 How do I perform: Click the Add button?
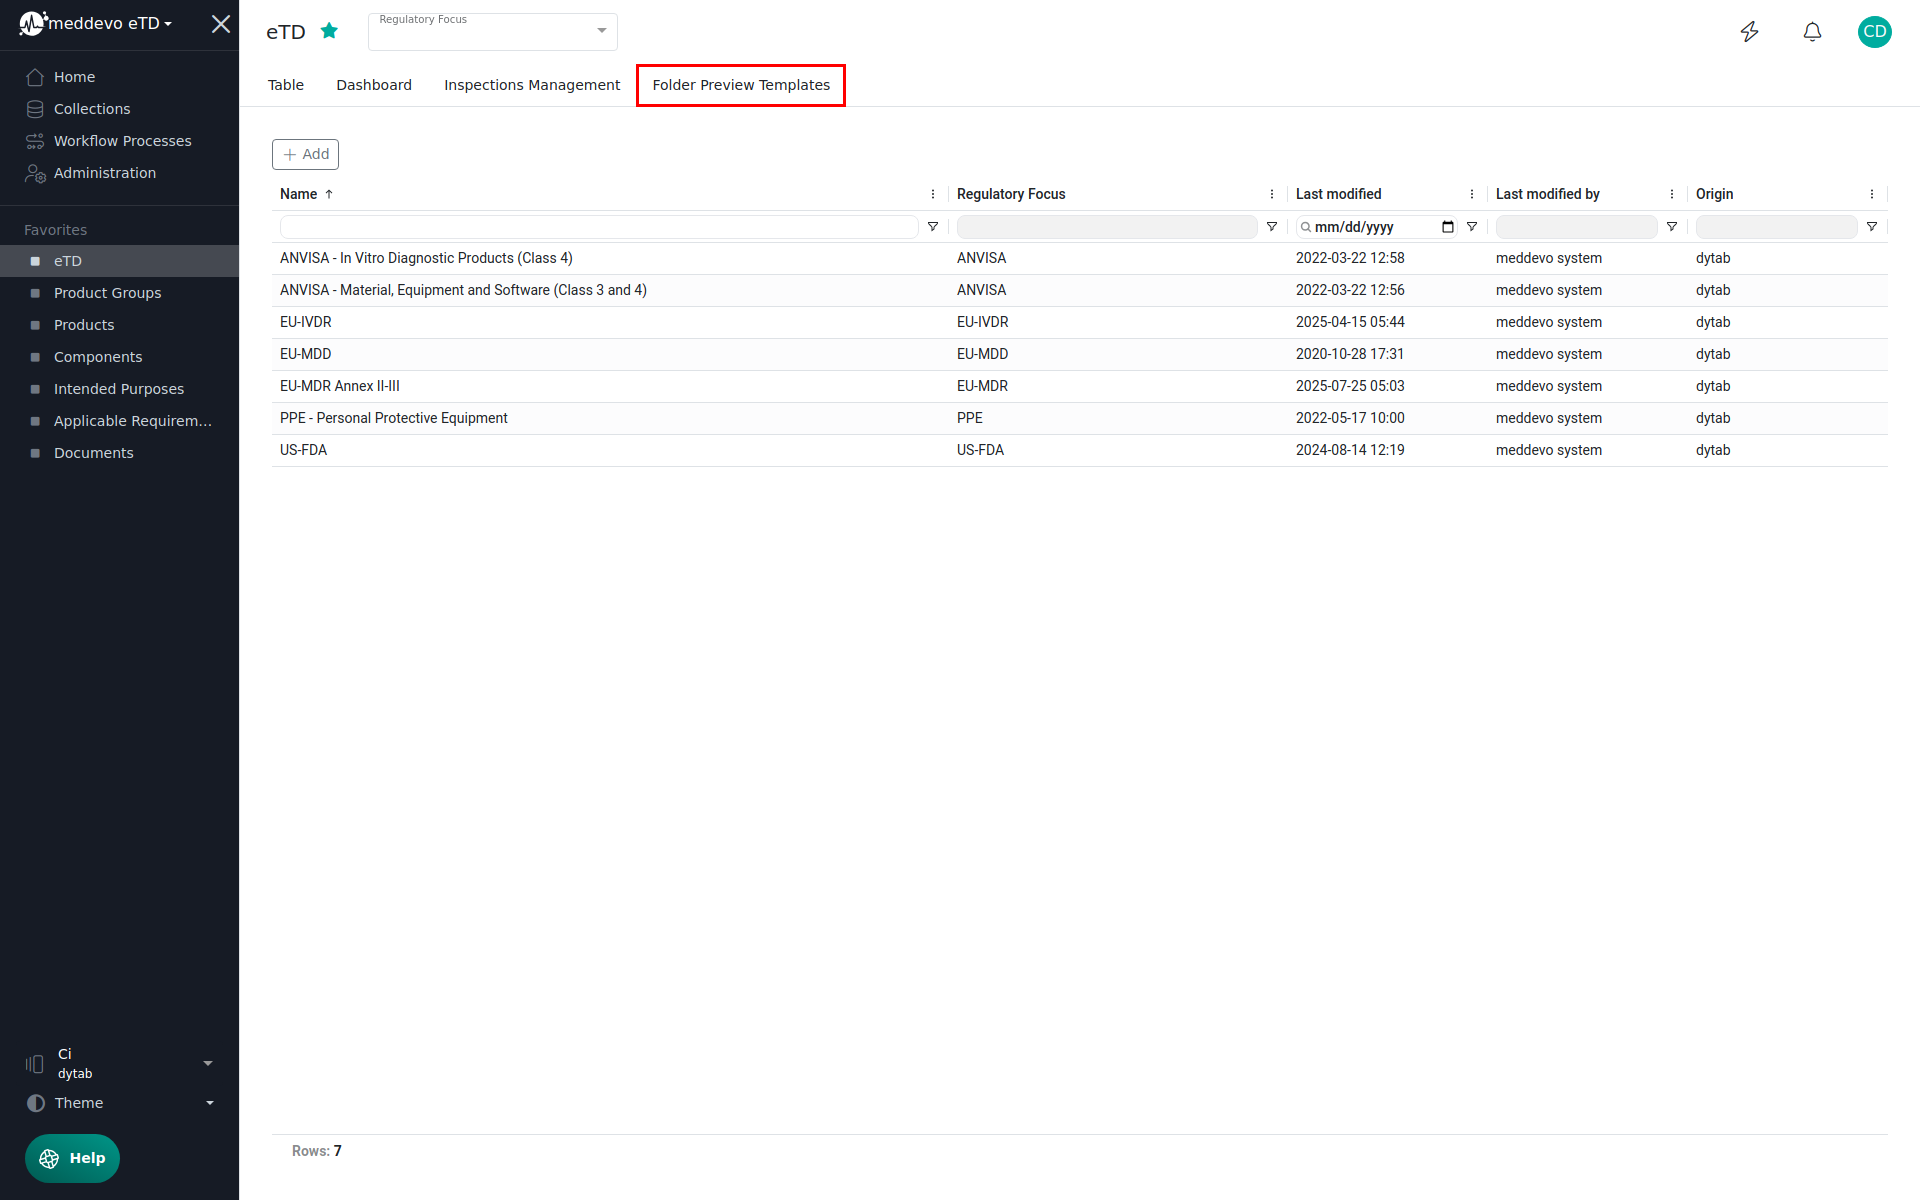coord(305,154)
